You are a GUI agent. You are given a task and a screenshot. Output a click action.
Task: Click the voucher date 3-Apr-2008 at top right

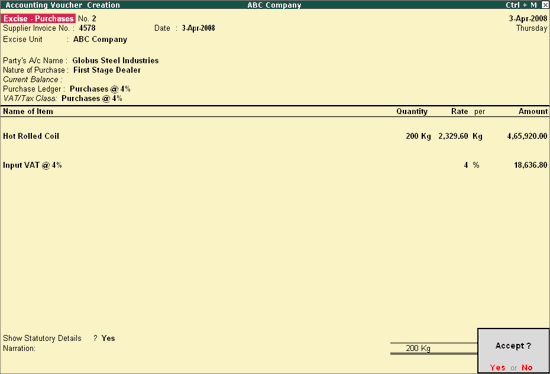(x=528, y=19)
